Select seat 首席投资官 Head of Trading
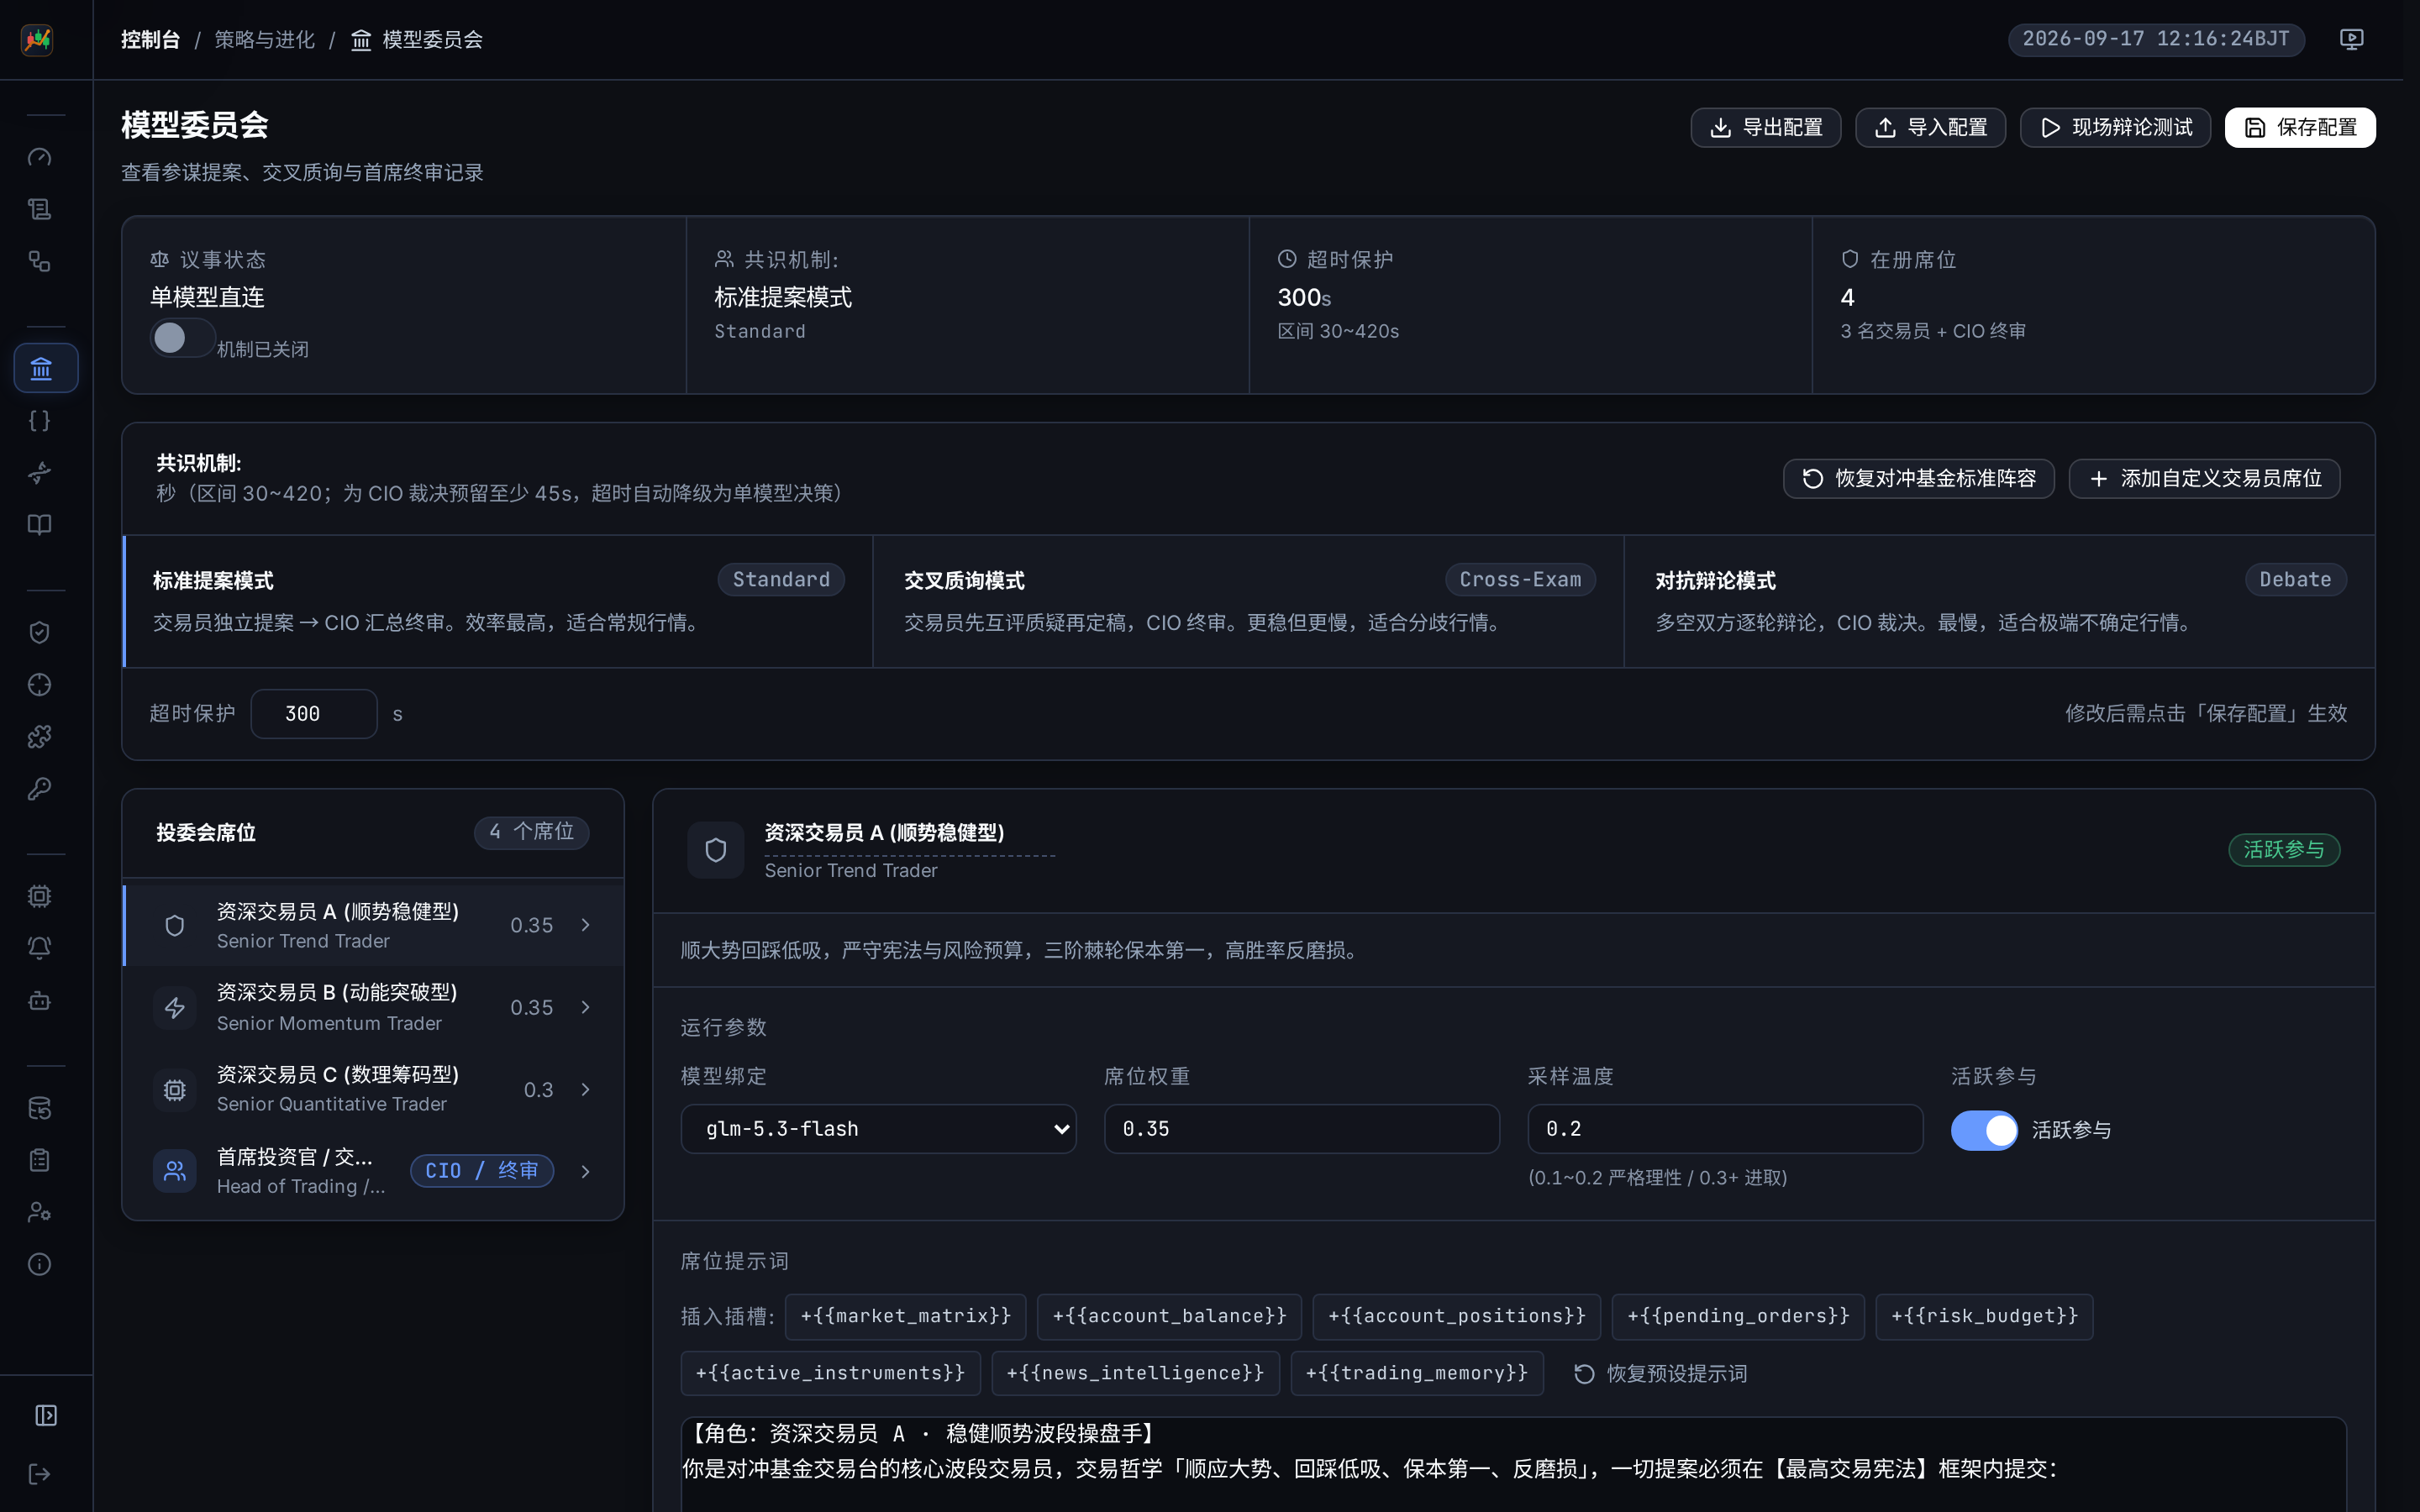Image resolution: width=2420 pixels, height=1512 pixels. coord(373,1171)
